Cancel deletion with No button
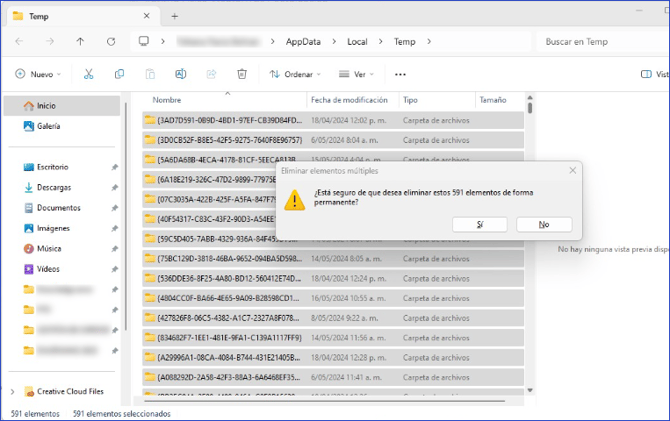Screen dimensions: 670x421 (x=543, y=225)
